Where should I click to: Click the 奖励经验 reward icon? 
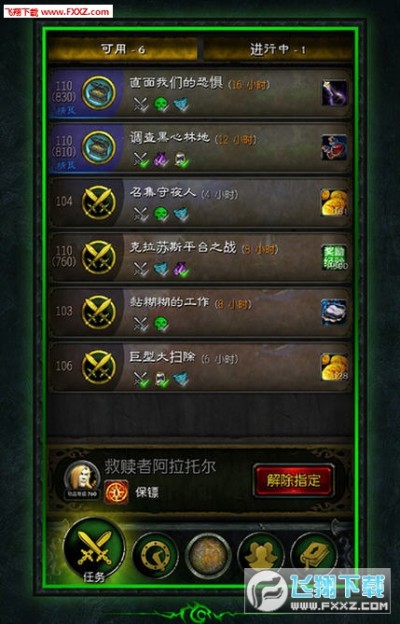pyautogui.click(x=334, y=257)
